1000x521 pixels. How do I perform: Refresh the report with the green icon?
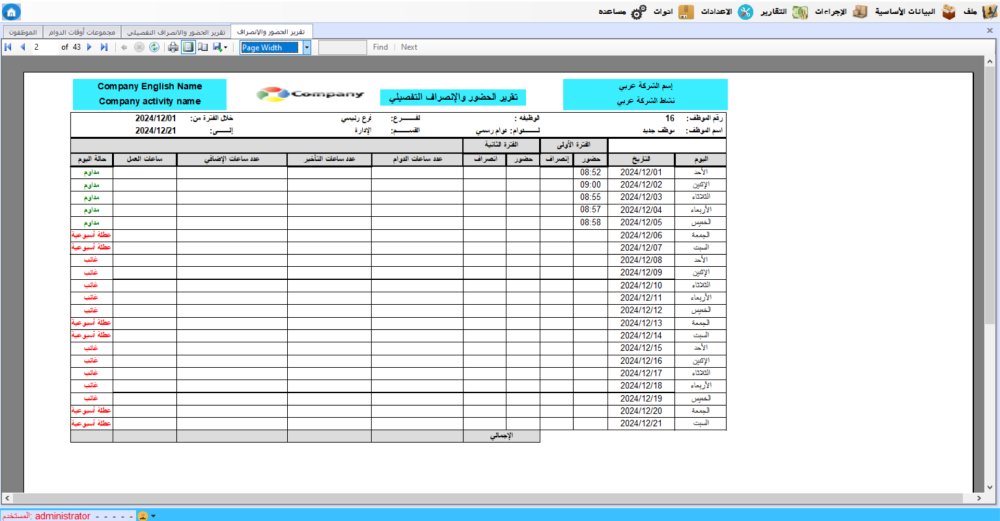pos(154,47)
